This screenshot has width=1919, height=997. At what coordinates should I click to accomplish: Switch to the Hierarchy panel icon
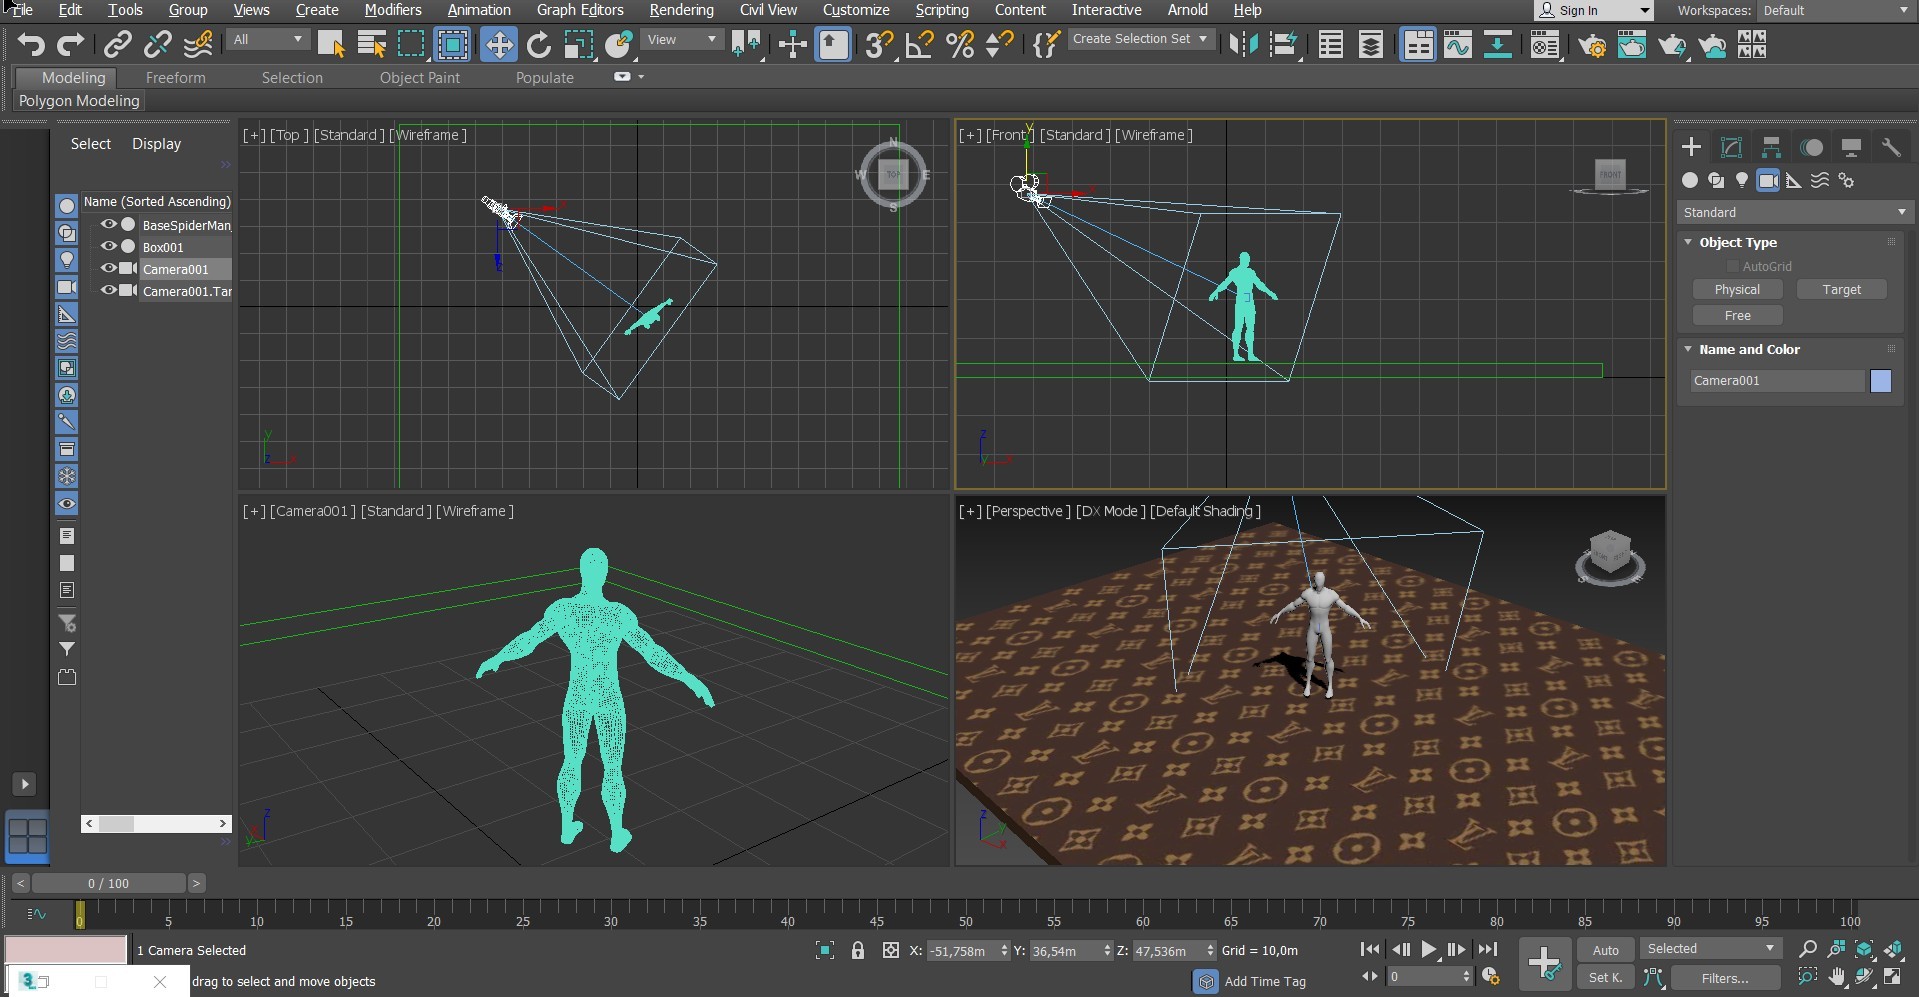[x=1771, y=147]
